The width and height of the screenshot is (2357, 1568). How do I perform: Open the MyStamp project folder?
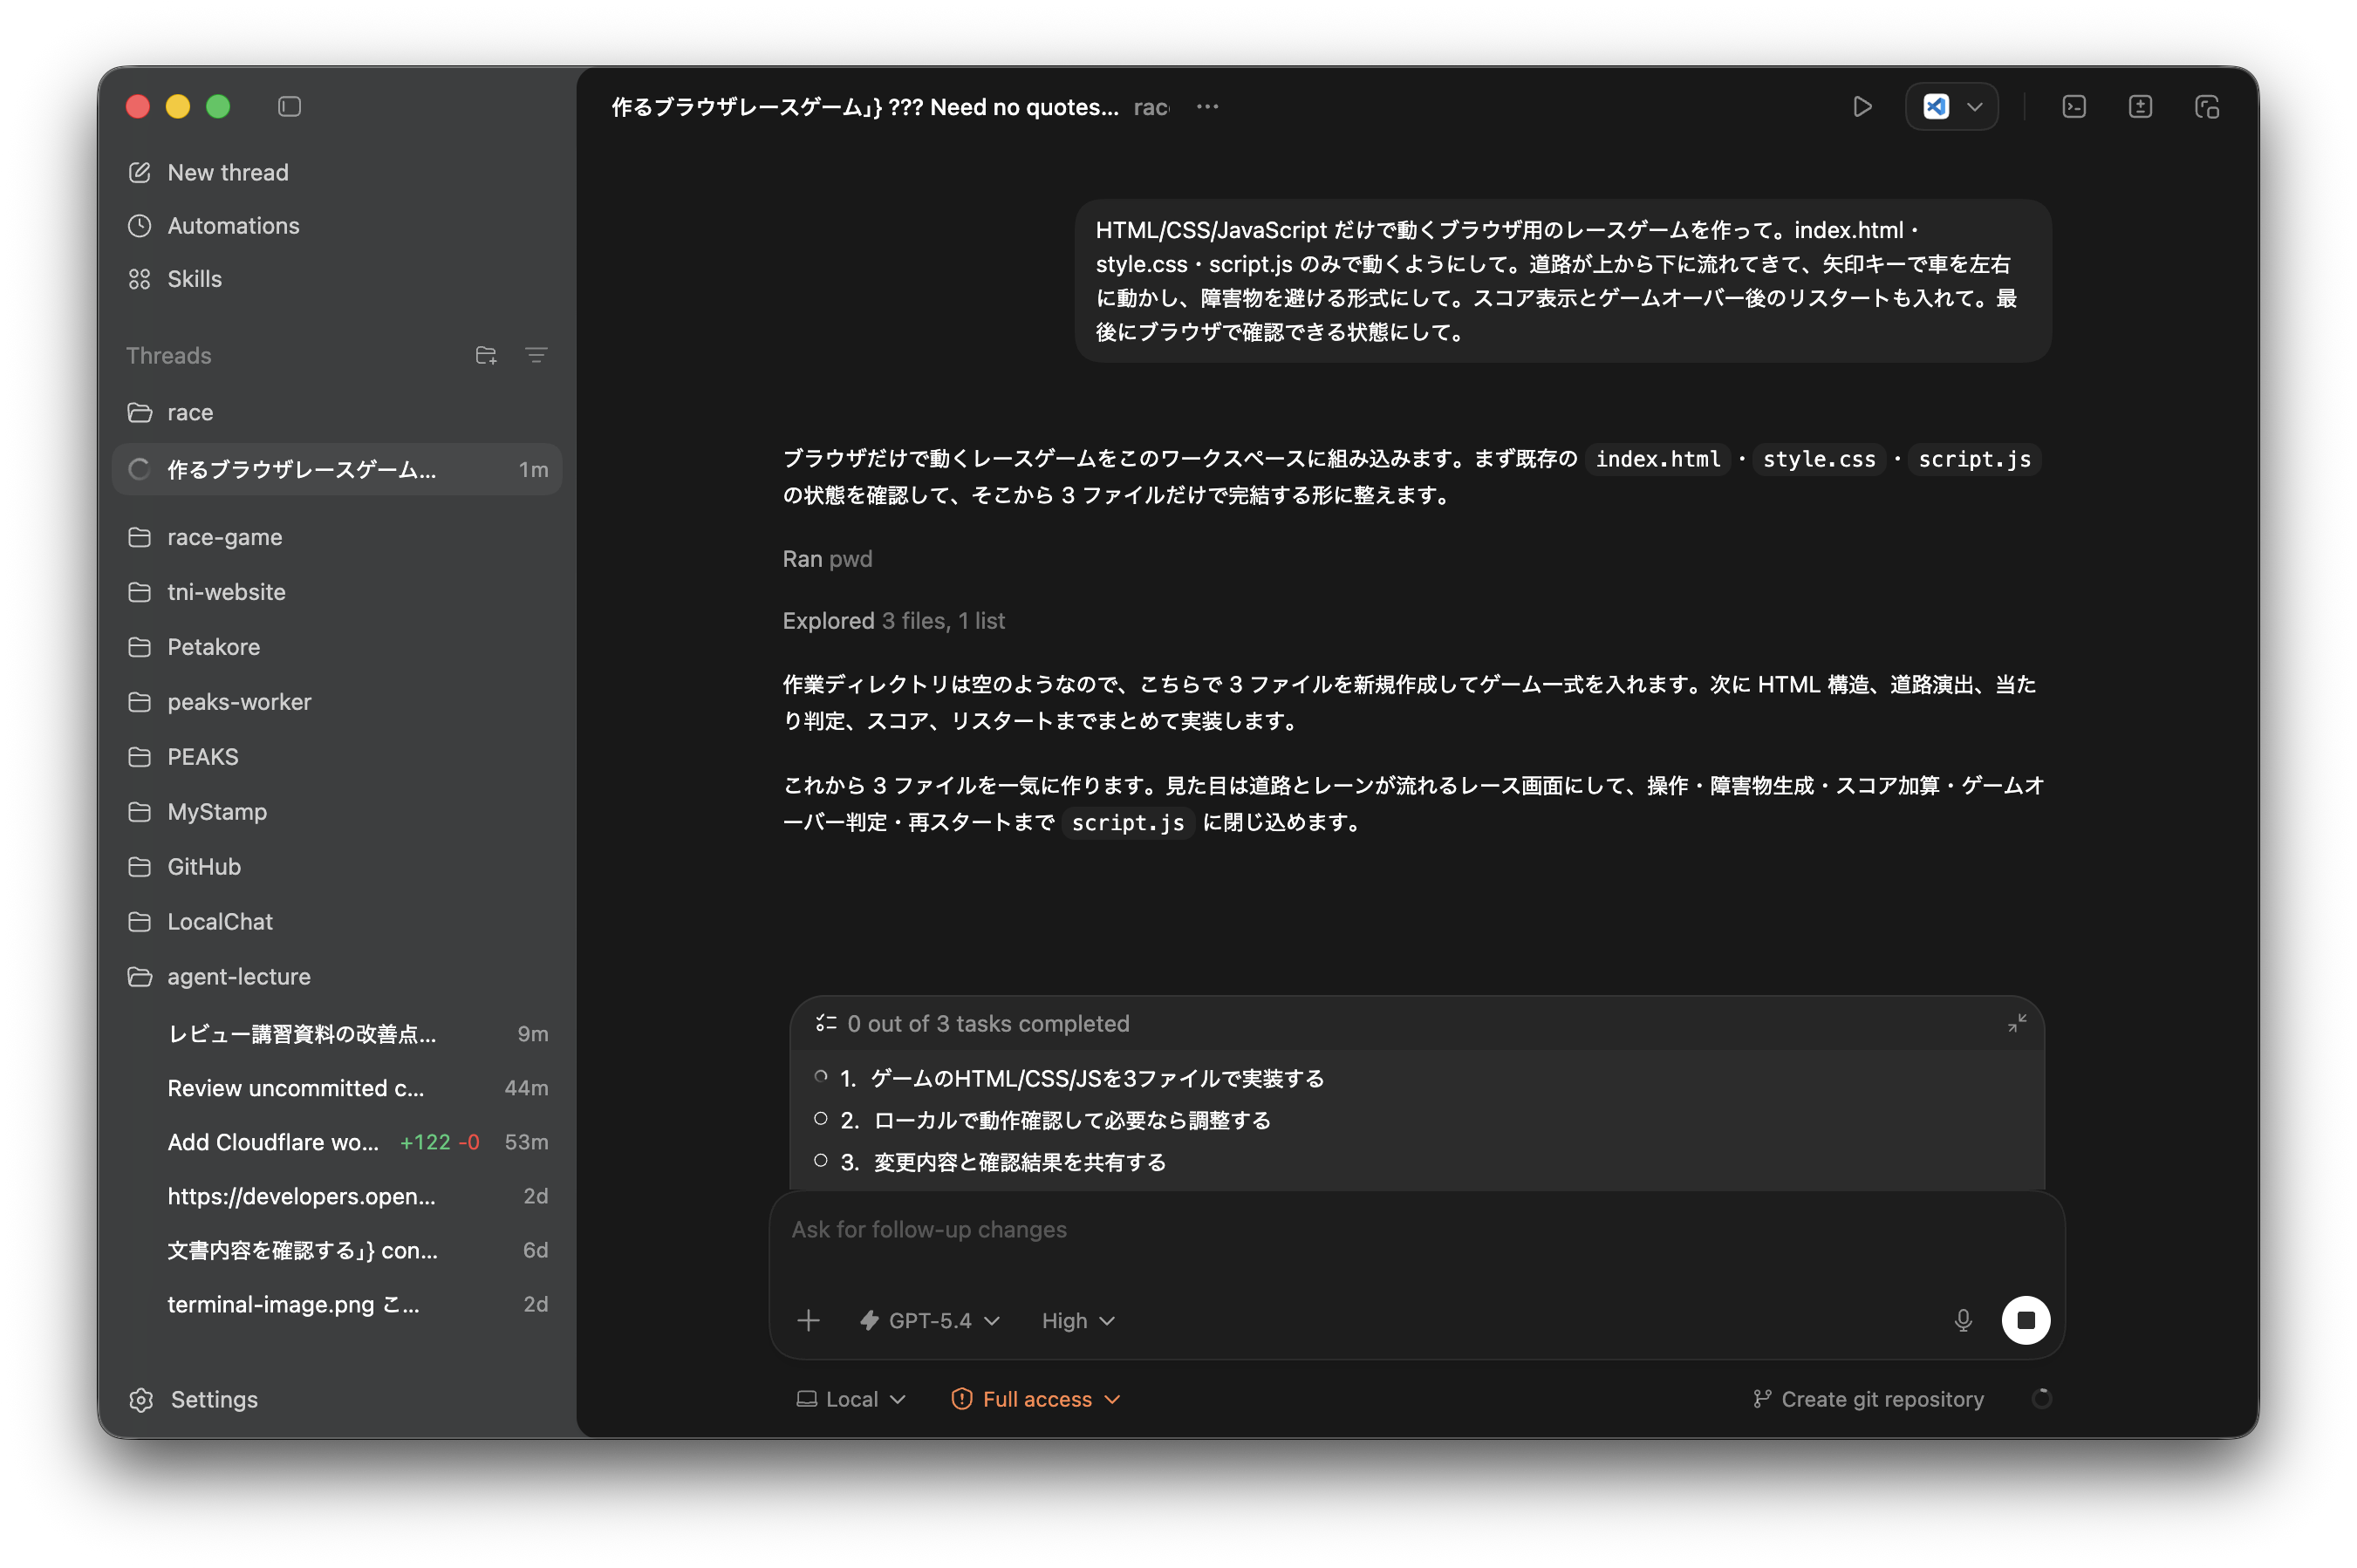(x=337, y=812)
